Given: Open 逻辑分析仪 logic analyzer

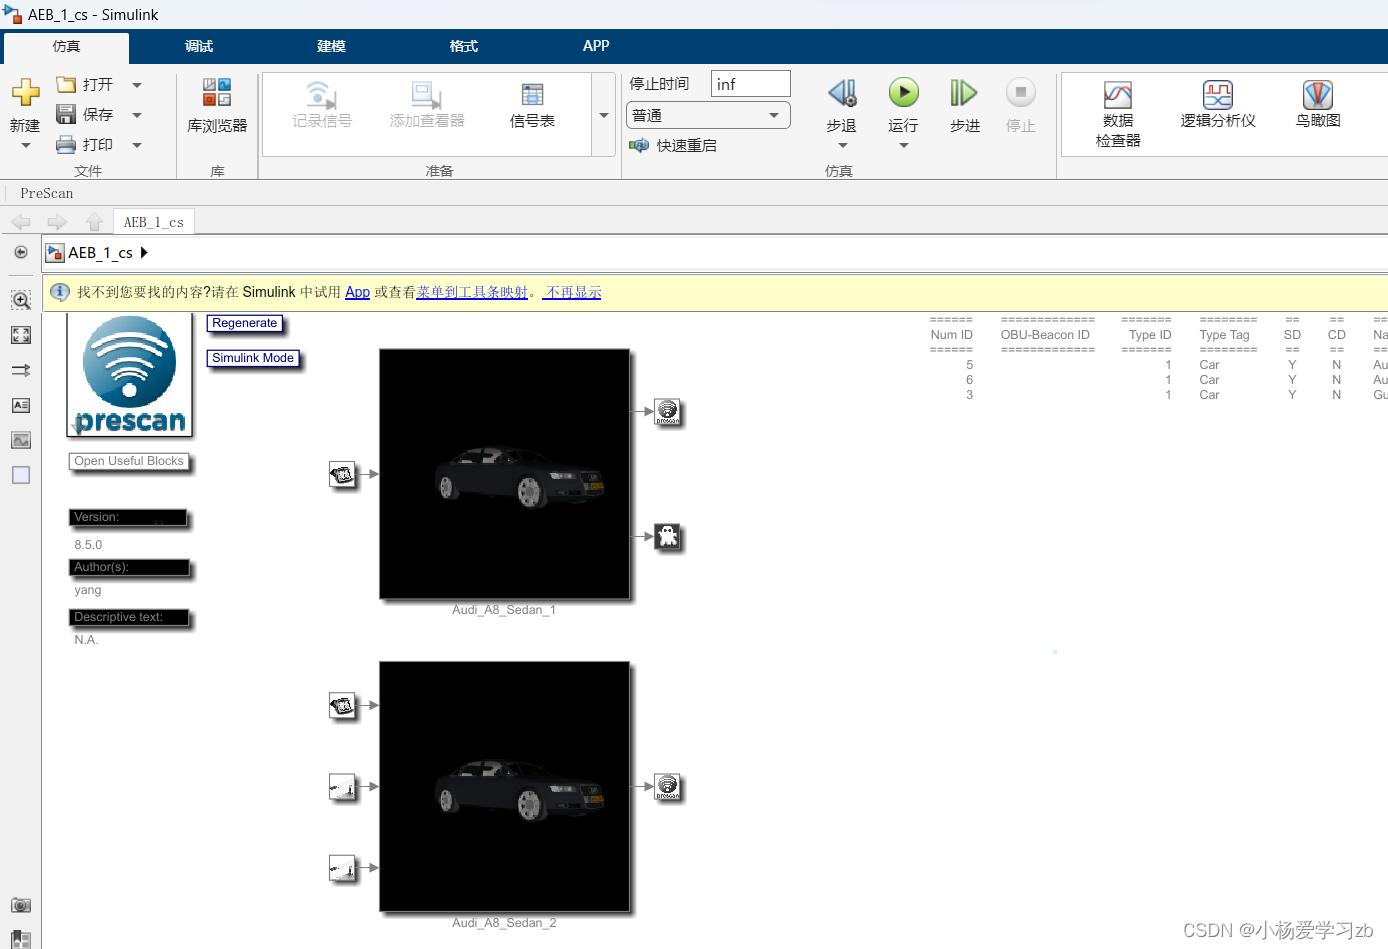Looking at the screenshot, I should [x=1218, y=104].
